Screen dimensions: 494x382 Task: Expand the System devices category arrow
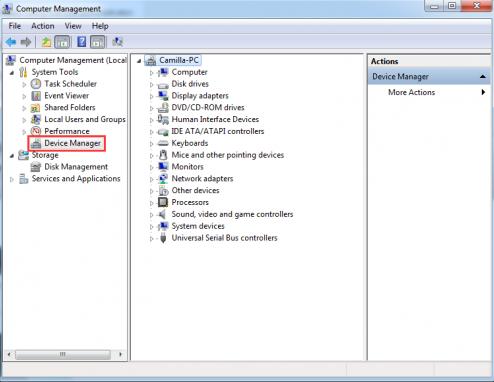(x=152, y=227)
